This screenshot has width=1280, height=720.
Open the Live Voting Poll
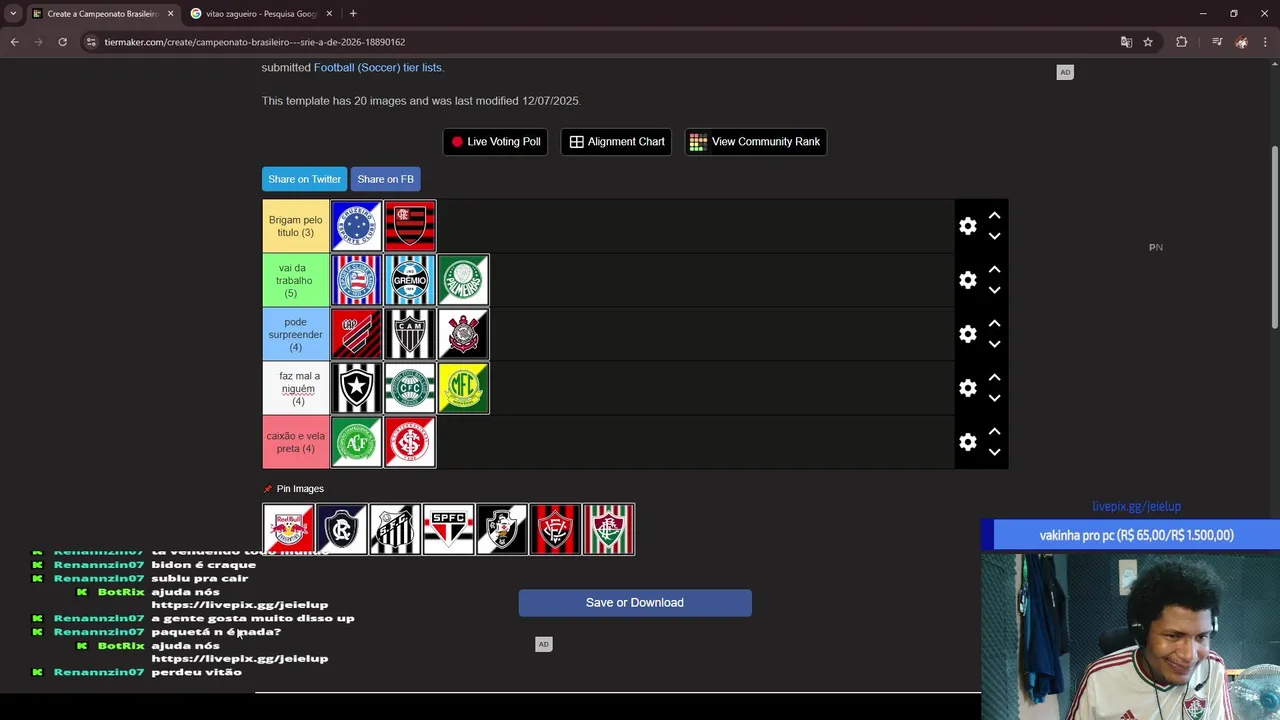coord(495,142)
